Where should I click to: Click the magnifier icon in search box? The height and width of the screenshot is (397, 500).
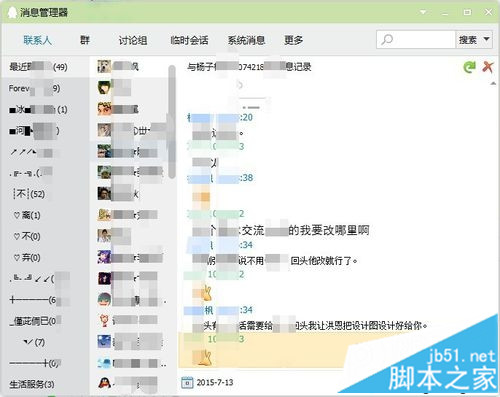click(387, 40)
